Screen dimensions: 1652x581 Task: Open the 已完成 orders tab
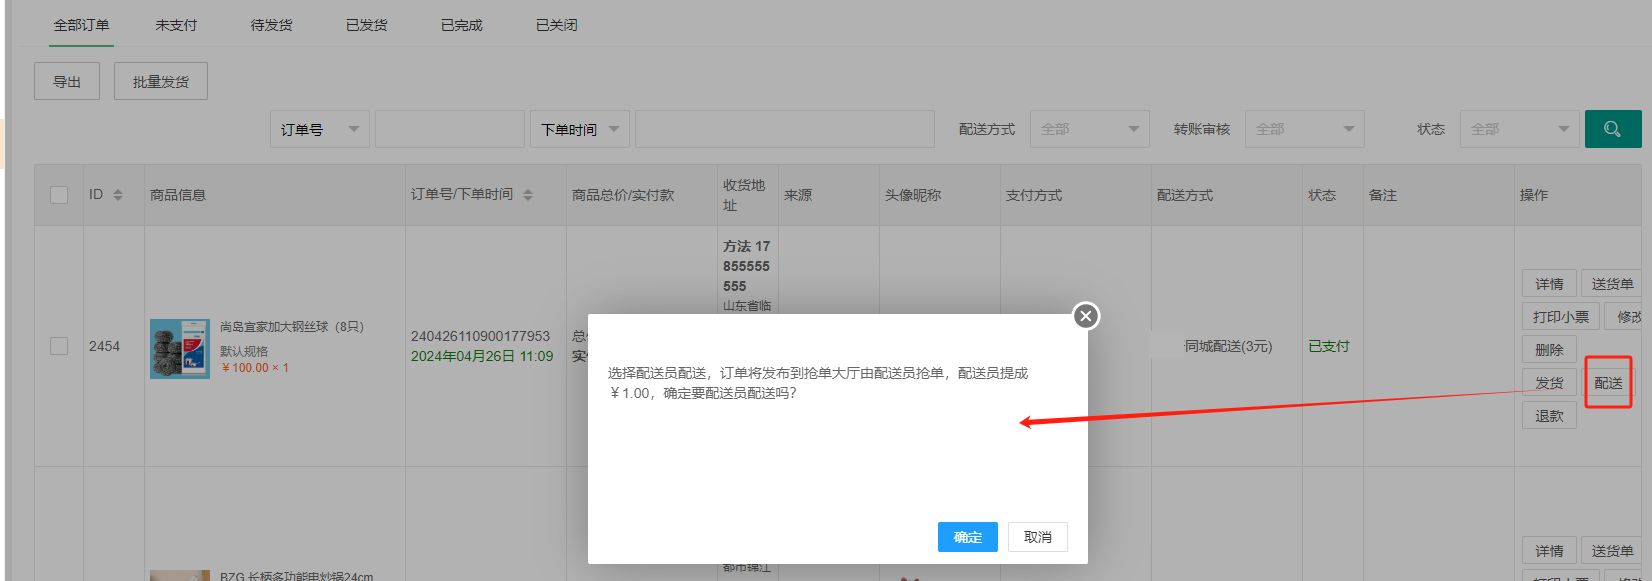[x=461, y=25]
